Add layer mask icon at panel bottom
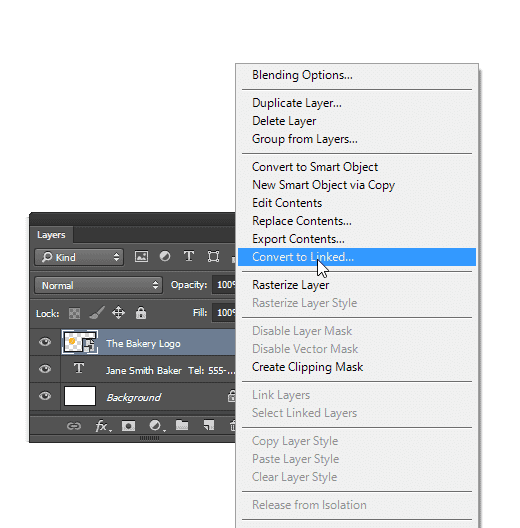This screenshot has height=528, width=520. [128, 426]
